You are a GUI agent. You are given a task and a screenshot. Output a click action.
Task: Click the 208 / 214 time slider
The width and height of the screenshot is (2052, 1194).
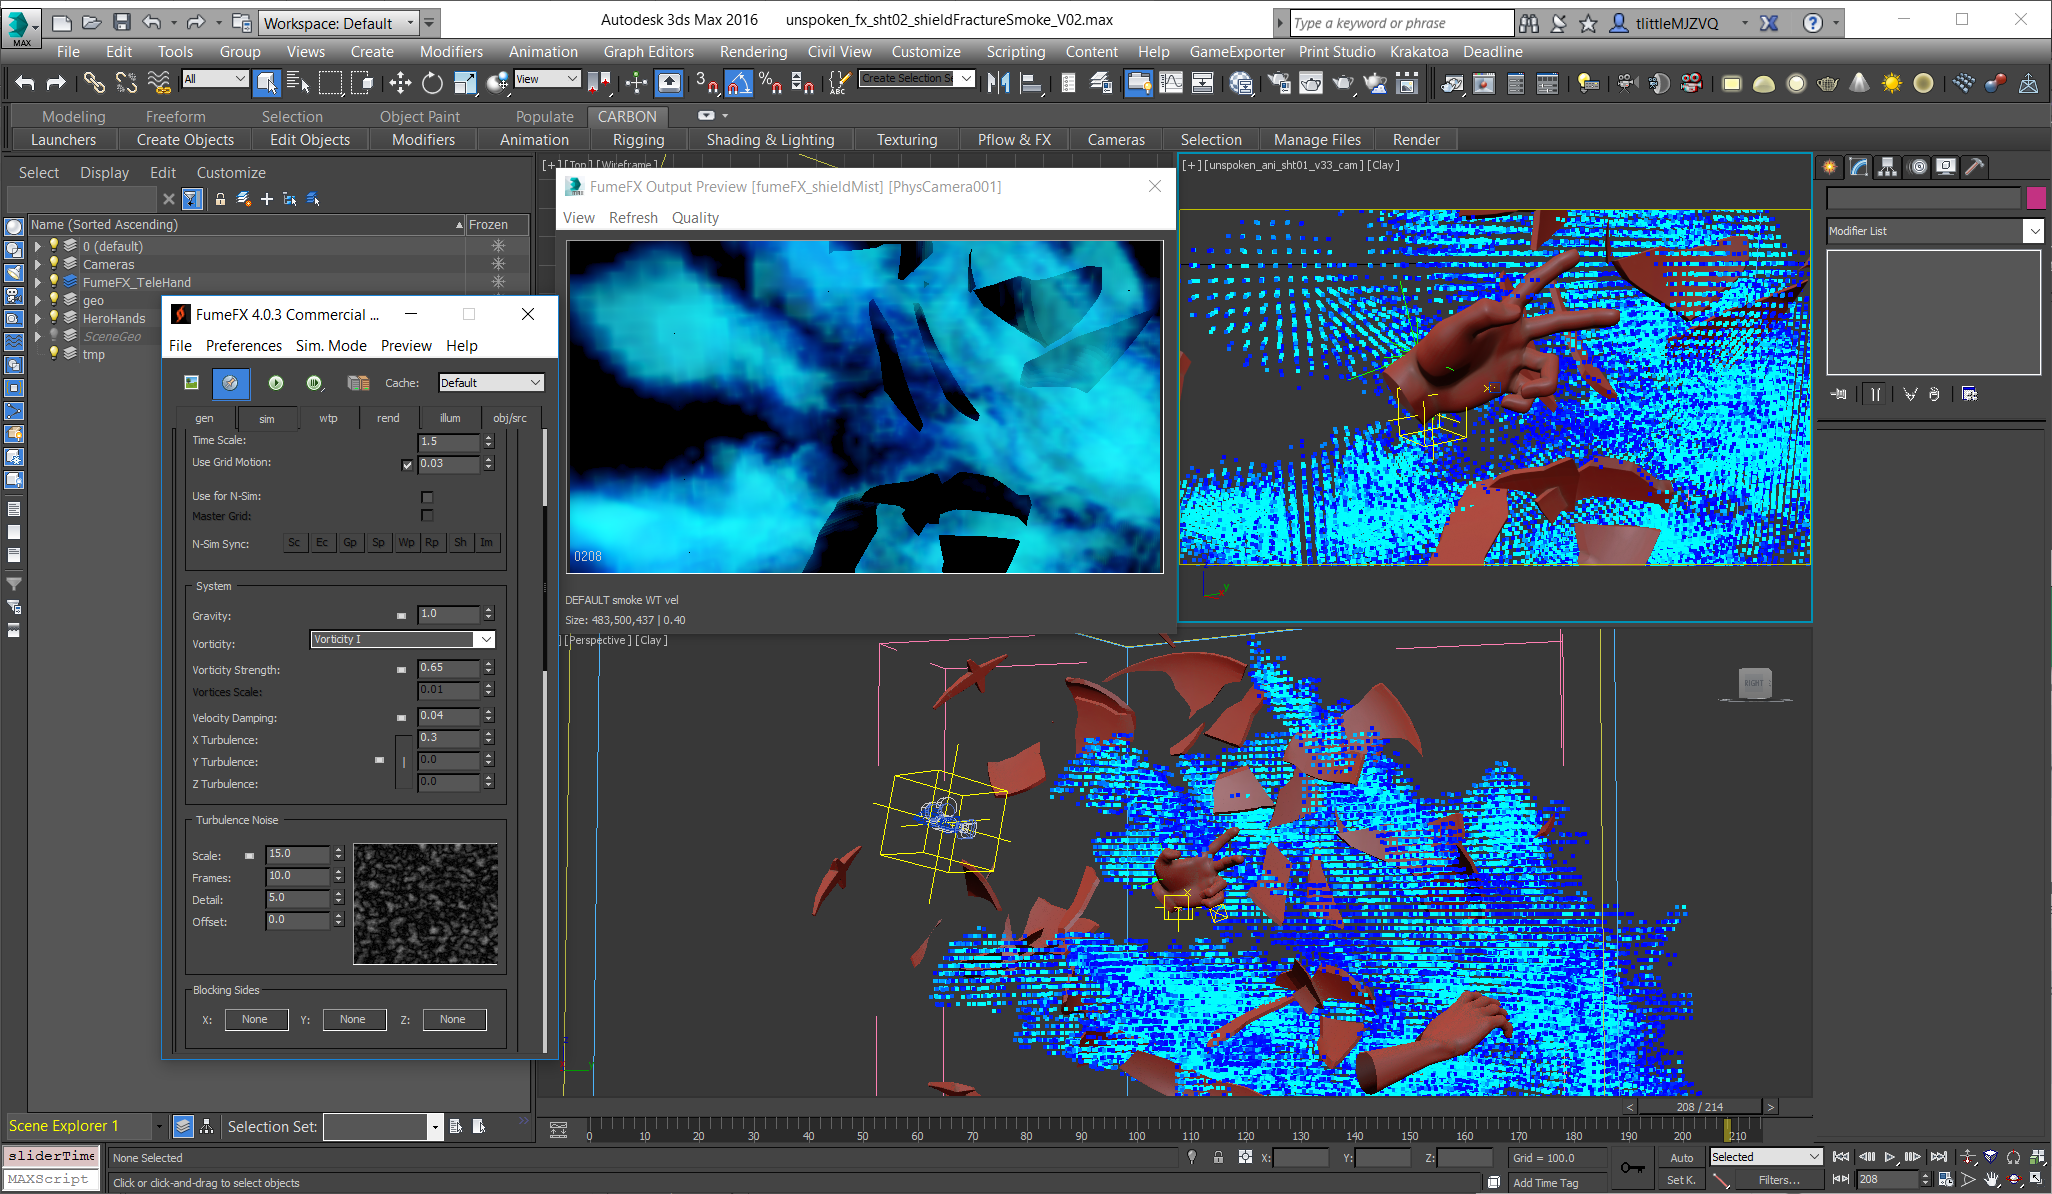(x=1699, y=1107)
